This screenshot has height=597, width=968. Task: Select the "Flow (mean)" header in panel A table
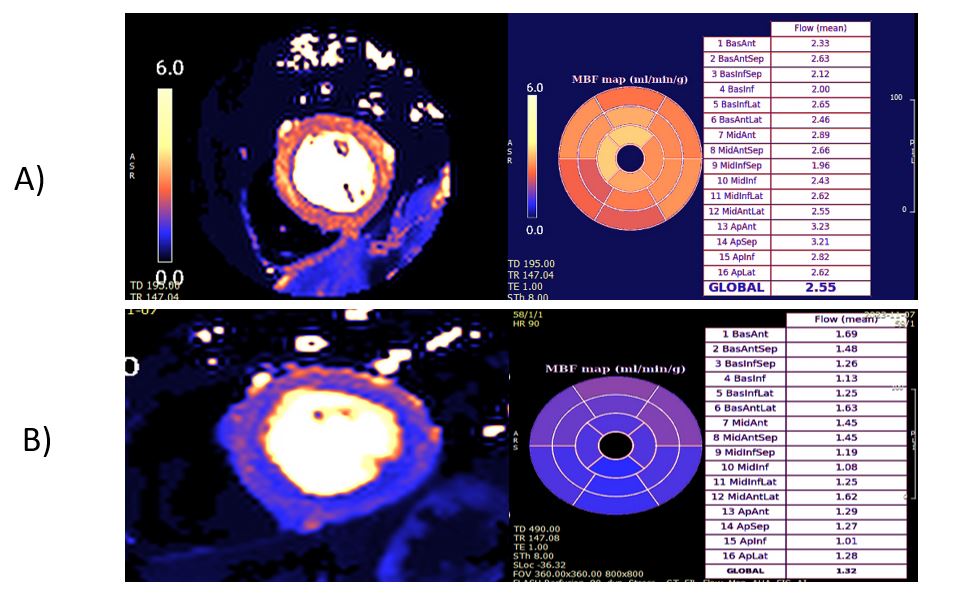click(x=820, y=29)
